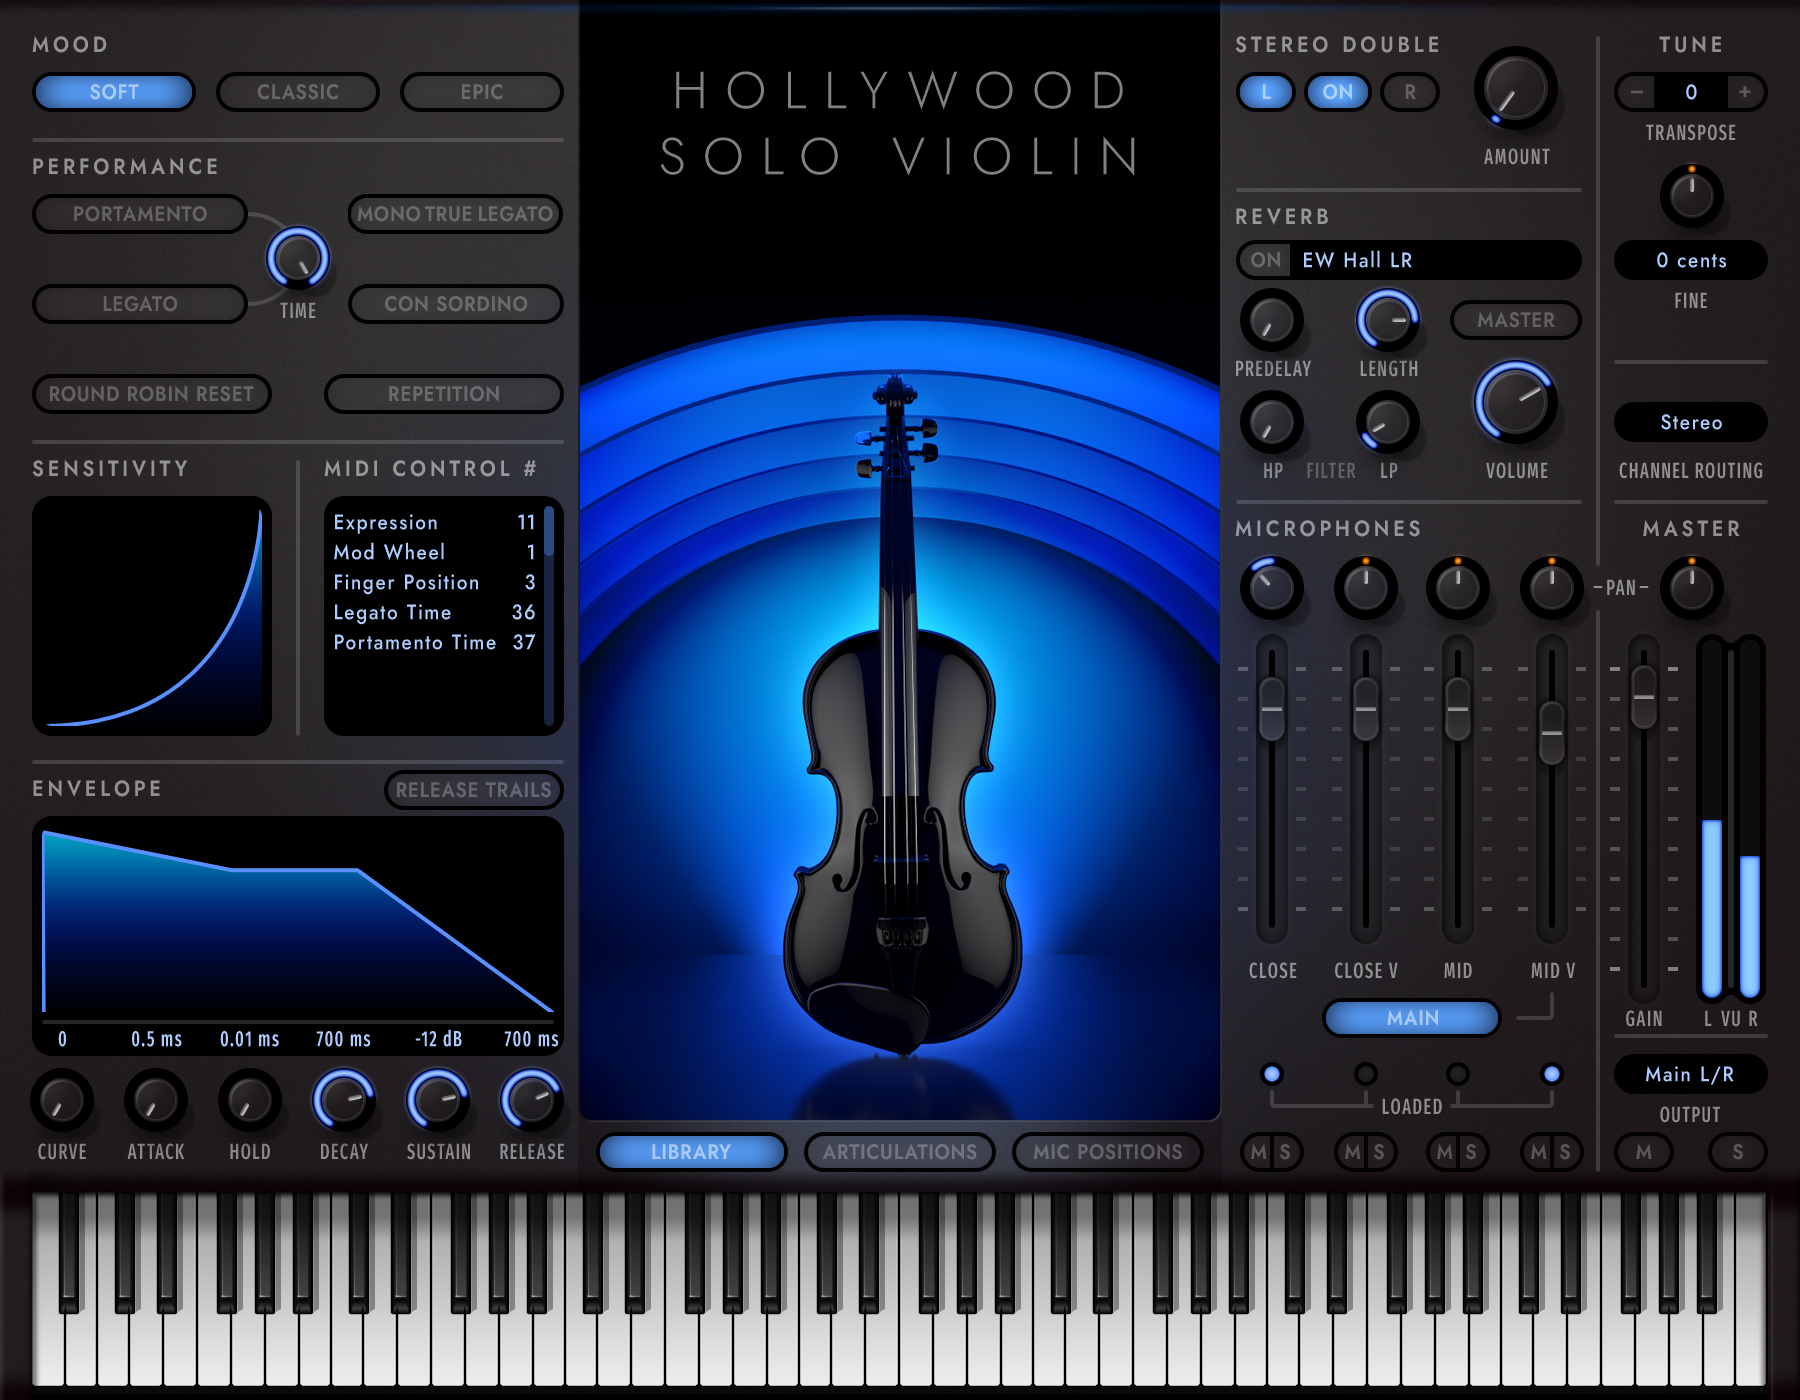
Task: Select stereo double L channel
Action: tap(1266, 92)
